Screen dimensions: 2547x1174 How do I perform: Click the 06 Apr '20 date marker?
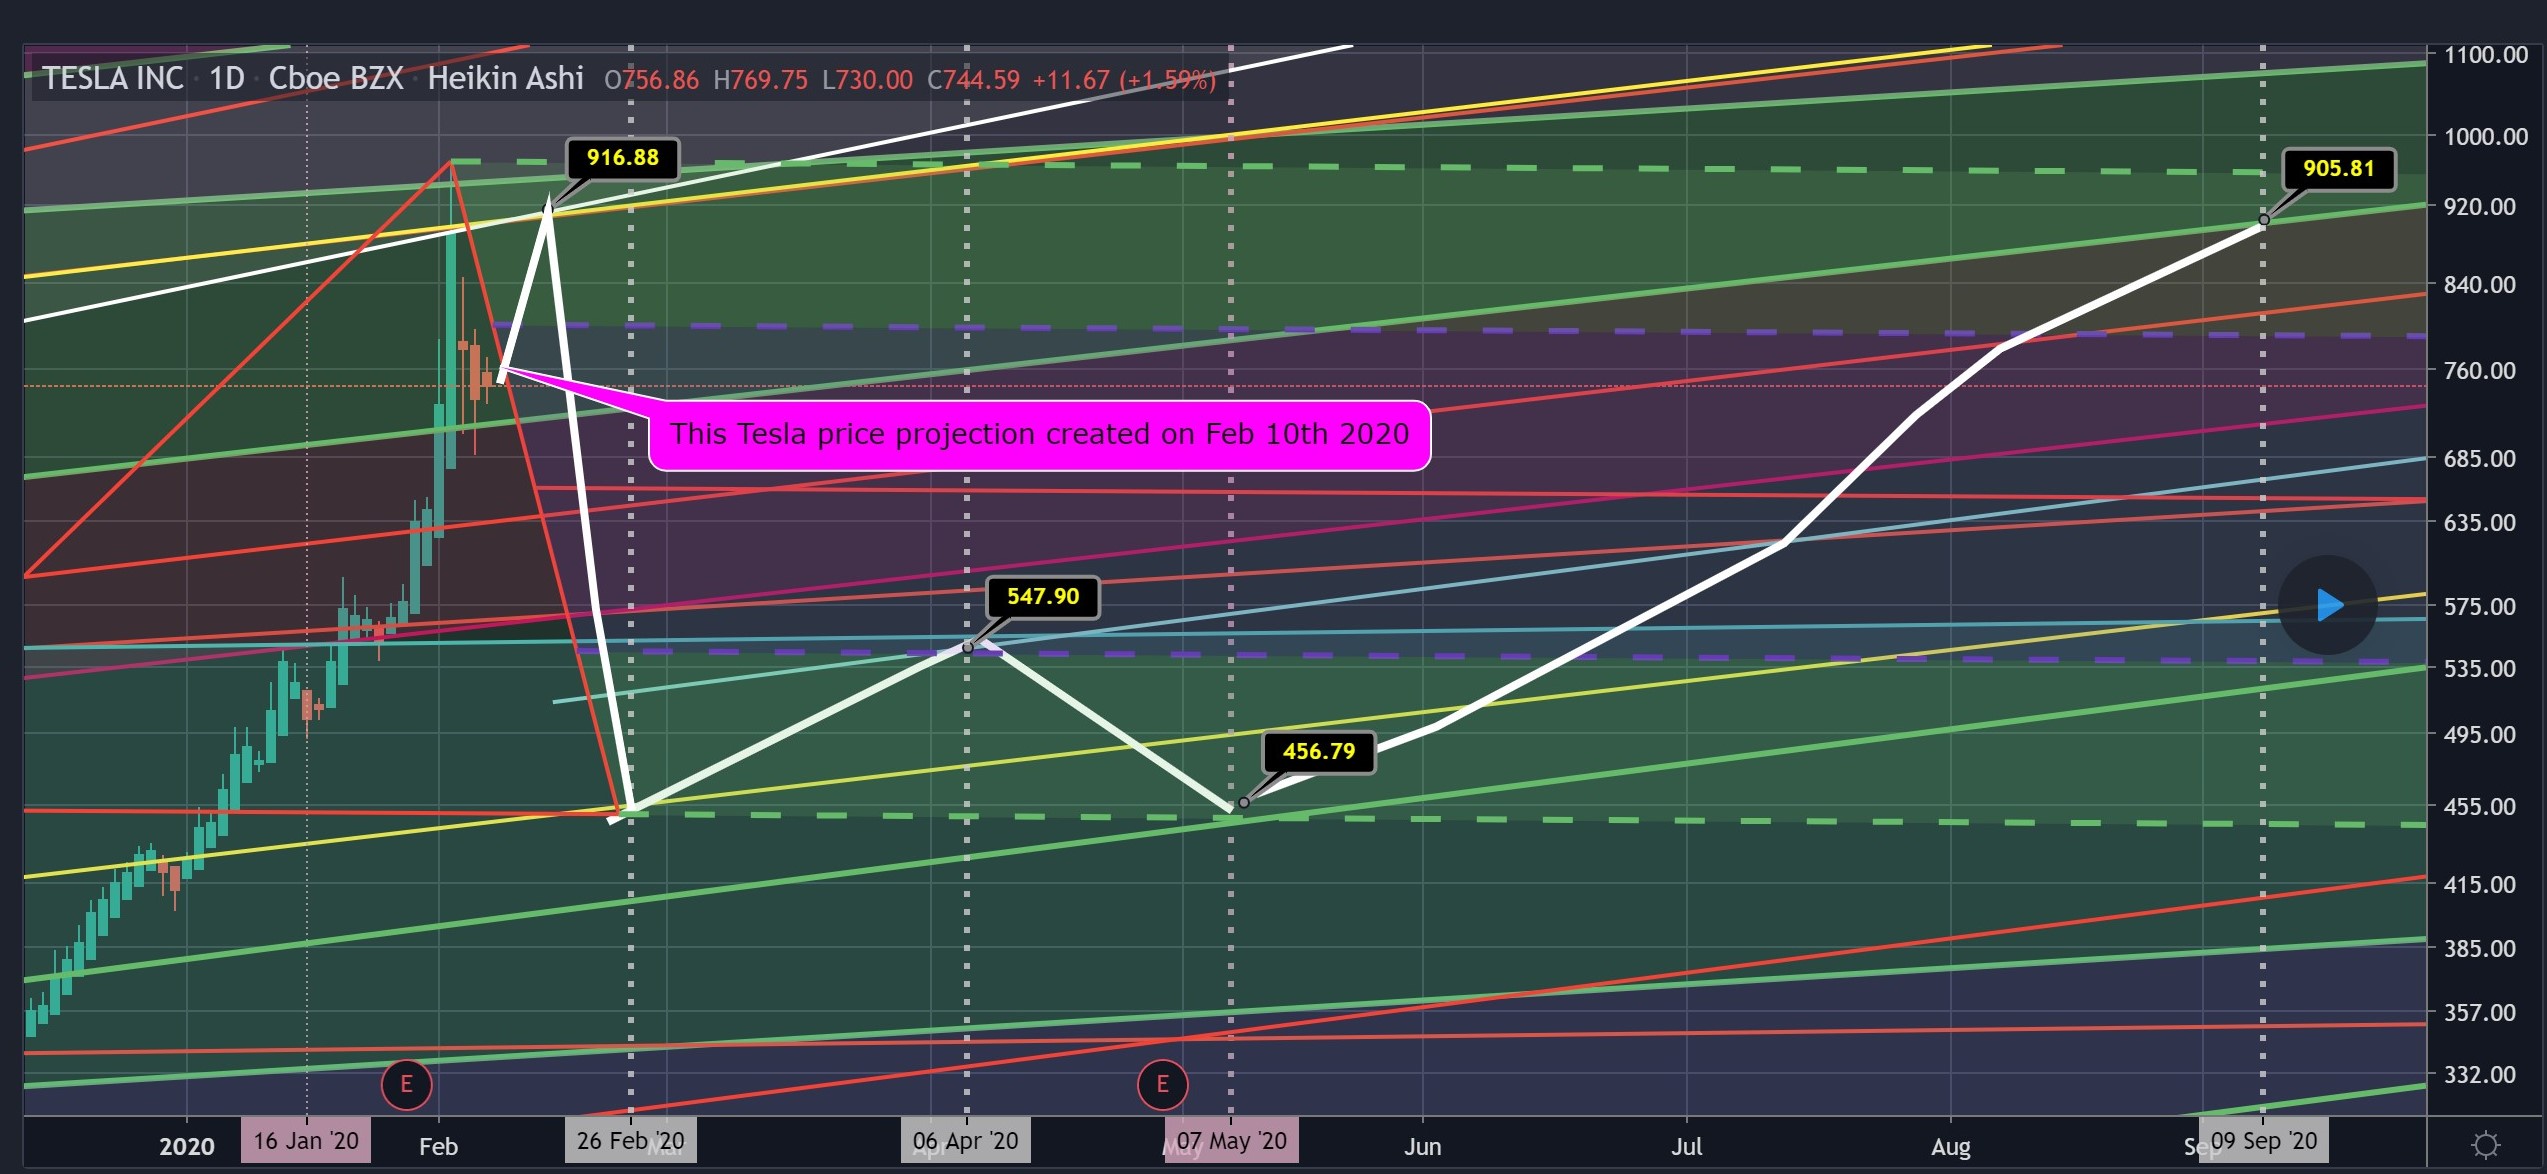(965, 1141)
